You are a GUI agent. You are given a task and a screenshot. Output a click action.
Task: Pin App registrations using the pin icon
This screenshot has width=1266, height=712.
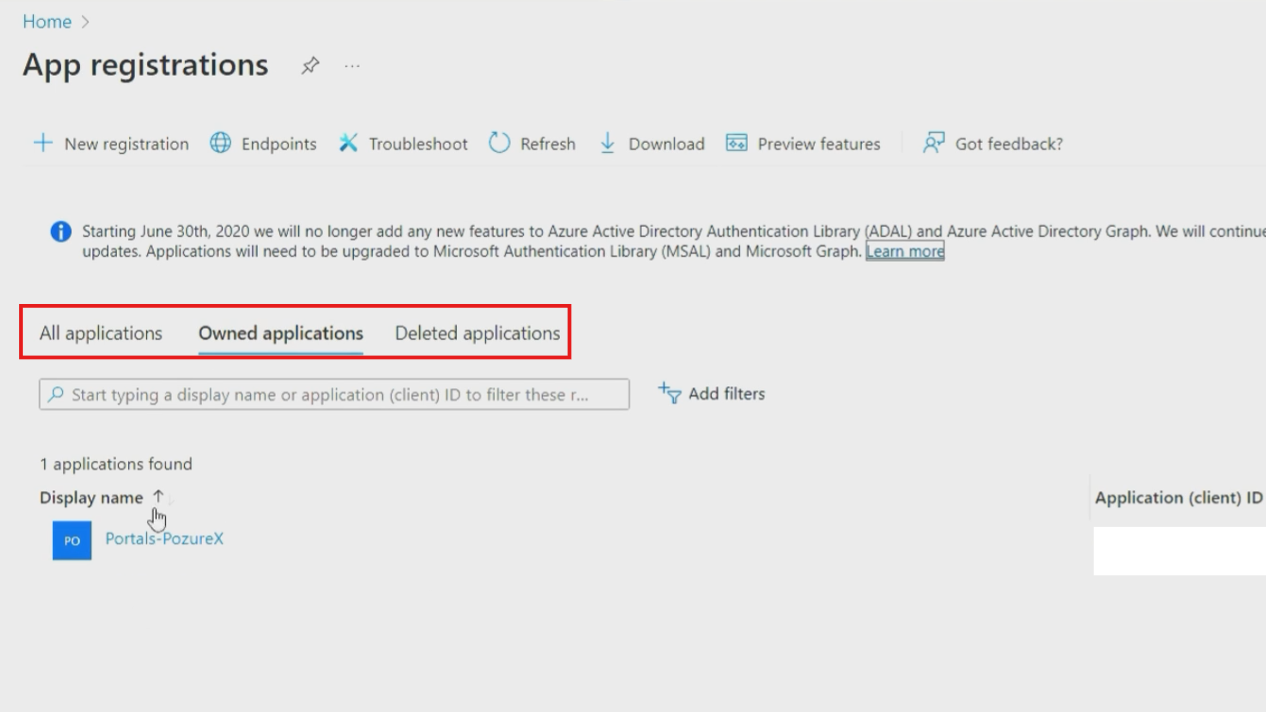pos(310,66)
